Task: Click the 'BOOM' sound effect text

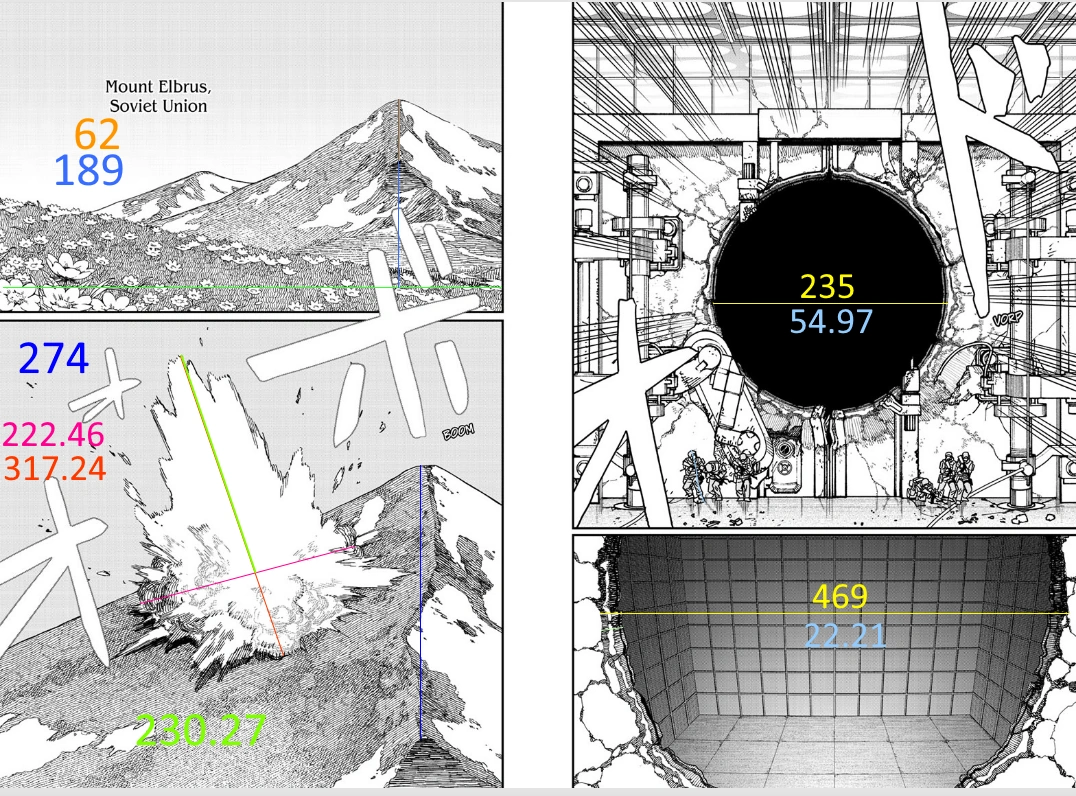Action: click(x=458, y=432)
